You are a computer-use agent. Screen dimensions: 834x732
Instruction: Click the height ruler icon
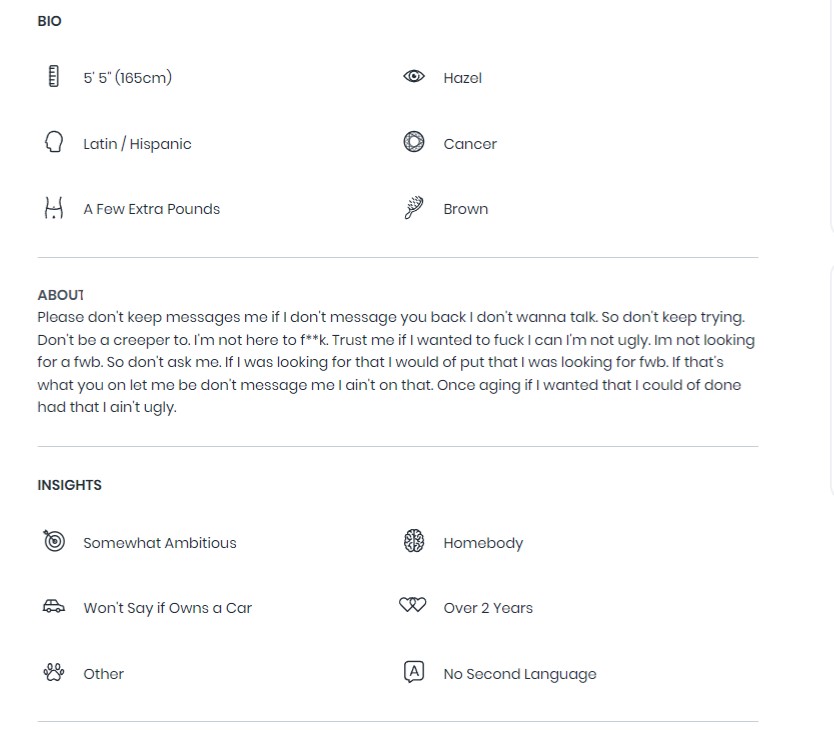[54, 76]
